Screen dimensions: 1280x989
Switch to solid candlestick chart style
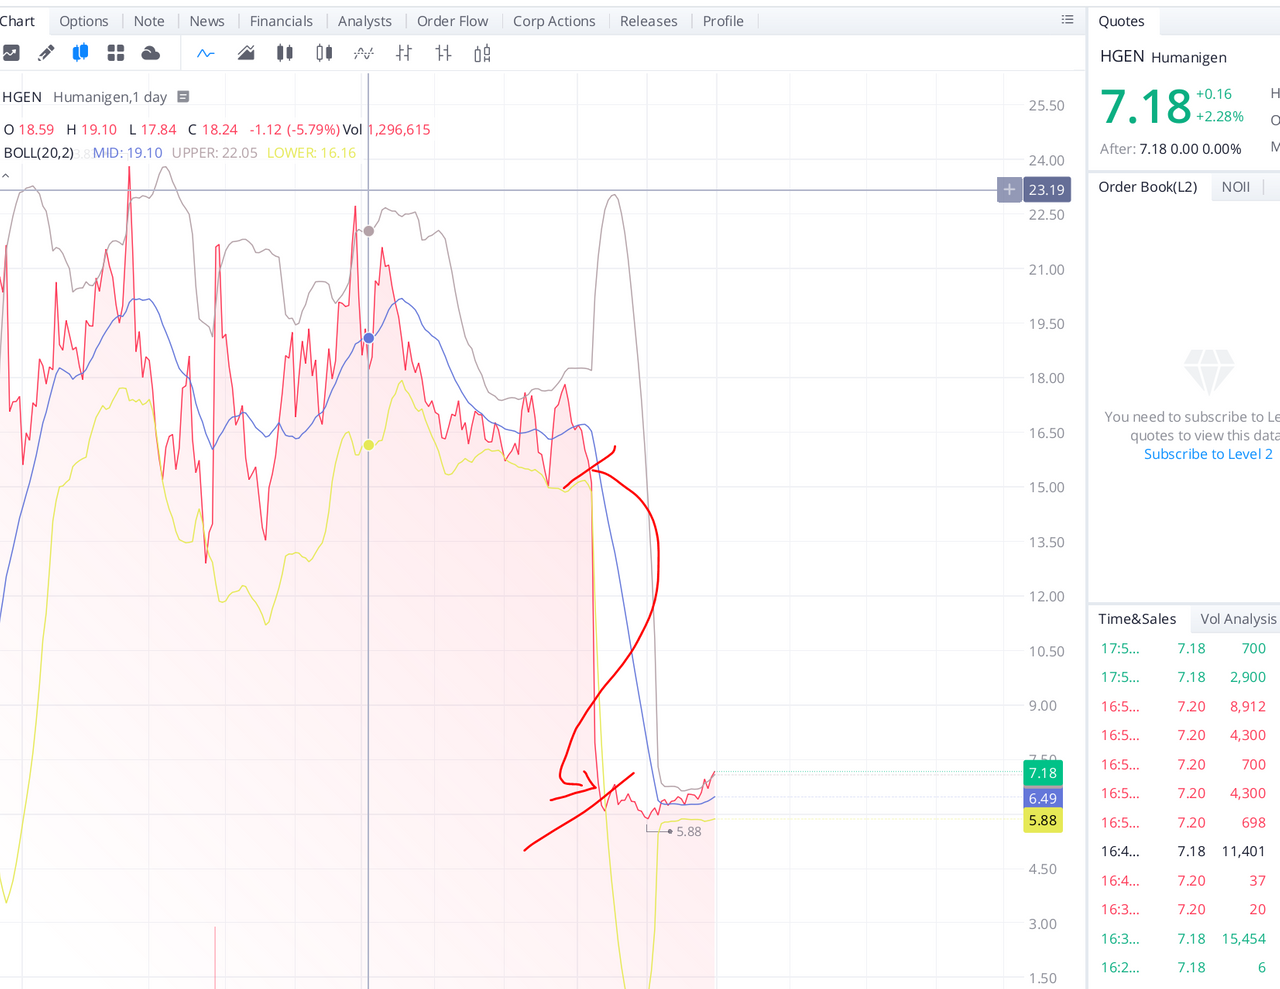[285, 53]
